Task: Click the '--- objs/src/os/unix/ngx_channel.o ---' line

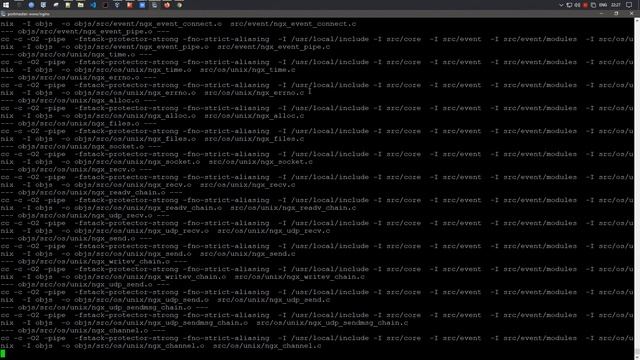Action: [x=83, y=331]
